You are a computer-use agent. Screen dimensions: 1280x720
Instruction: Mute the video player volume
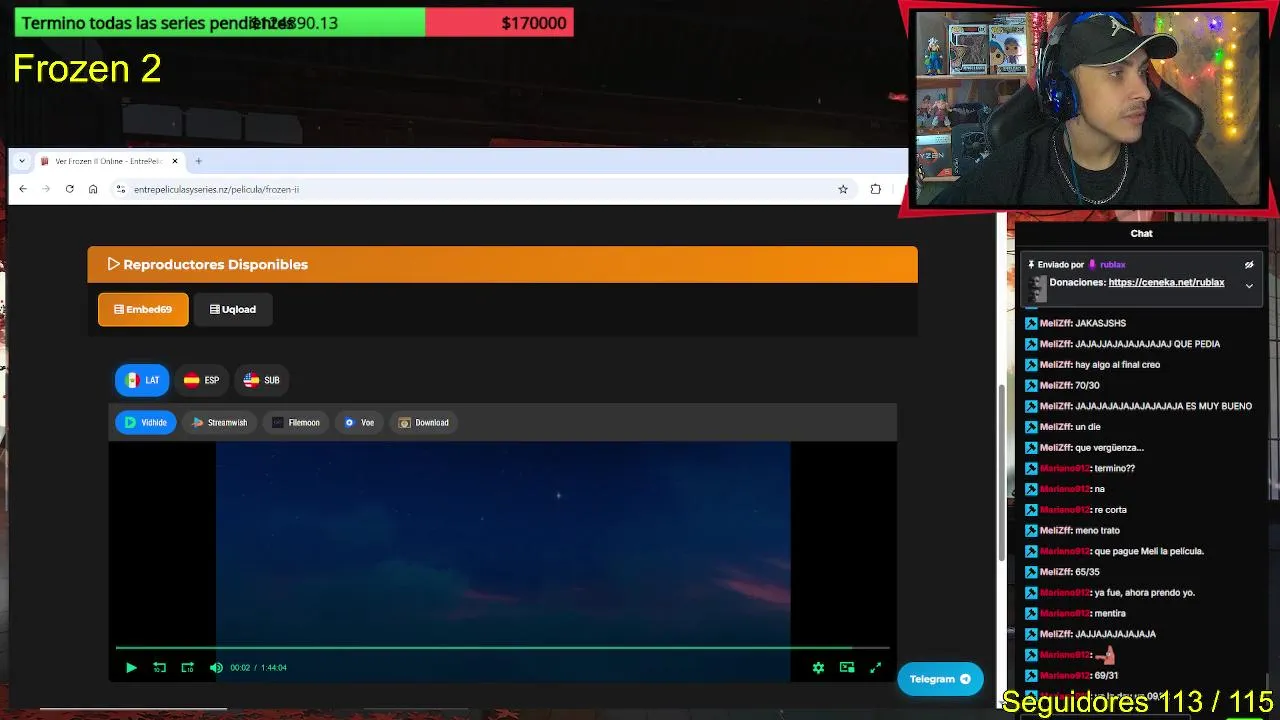pos(216,667)
